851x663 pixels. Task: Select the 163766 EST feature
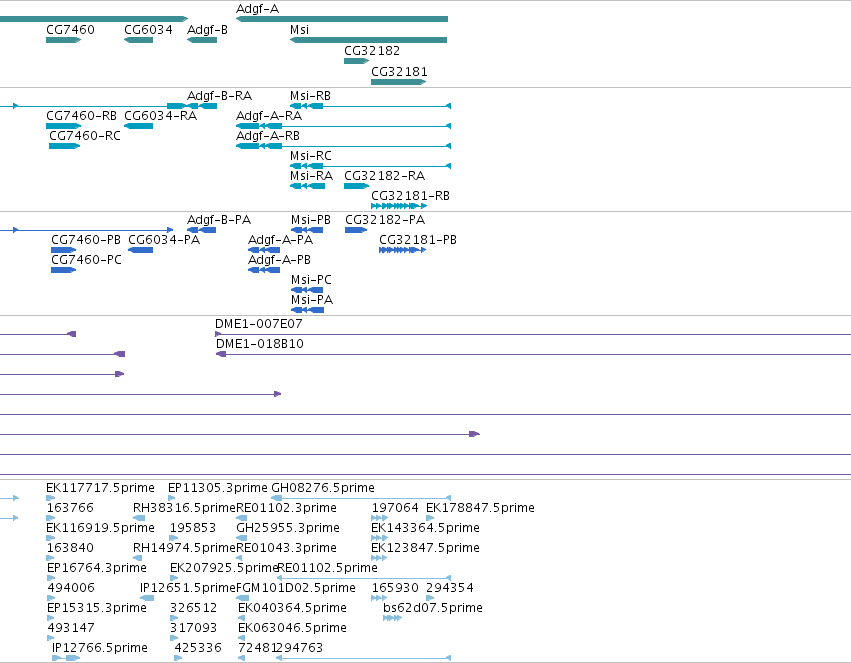[50, 518]
